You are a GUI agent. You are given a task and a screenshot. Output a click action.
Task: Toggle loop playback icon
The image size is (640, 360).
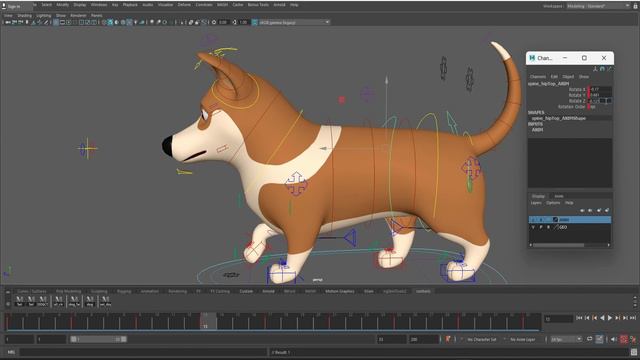pos(589,339)
